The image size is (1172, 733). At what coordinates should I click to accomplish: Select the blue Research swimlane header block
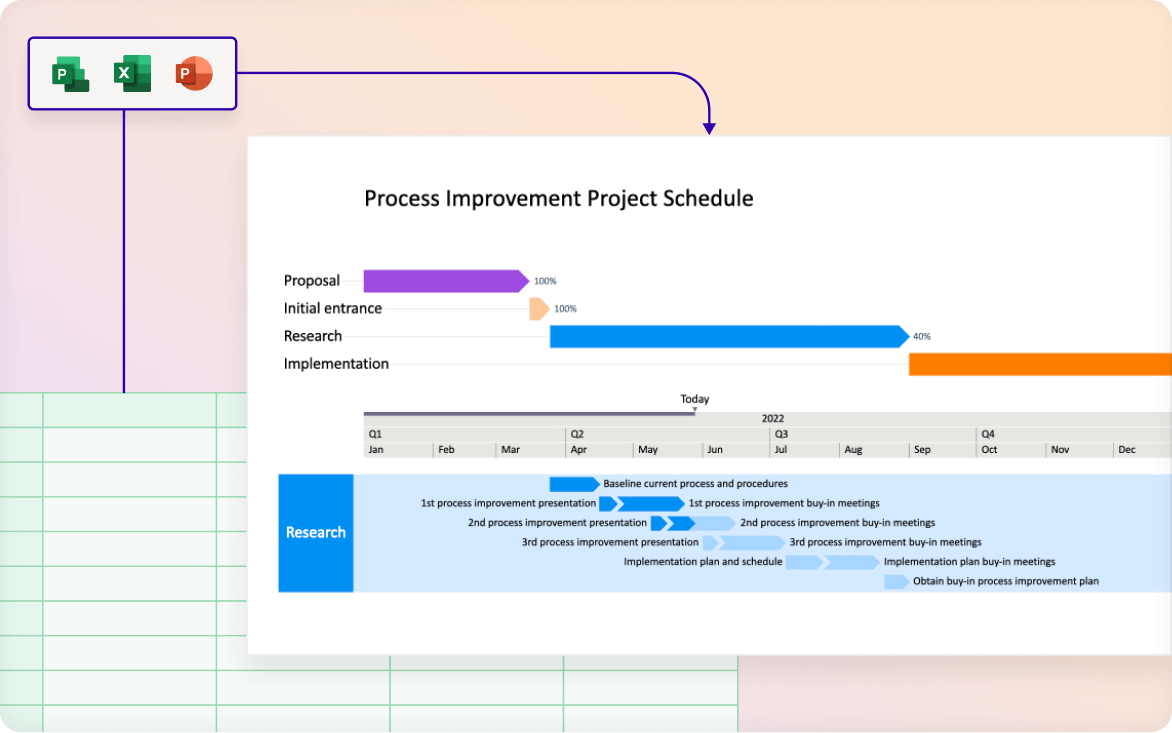315,533
